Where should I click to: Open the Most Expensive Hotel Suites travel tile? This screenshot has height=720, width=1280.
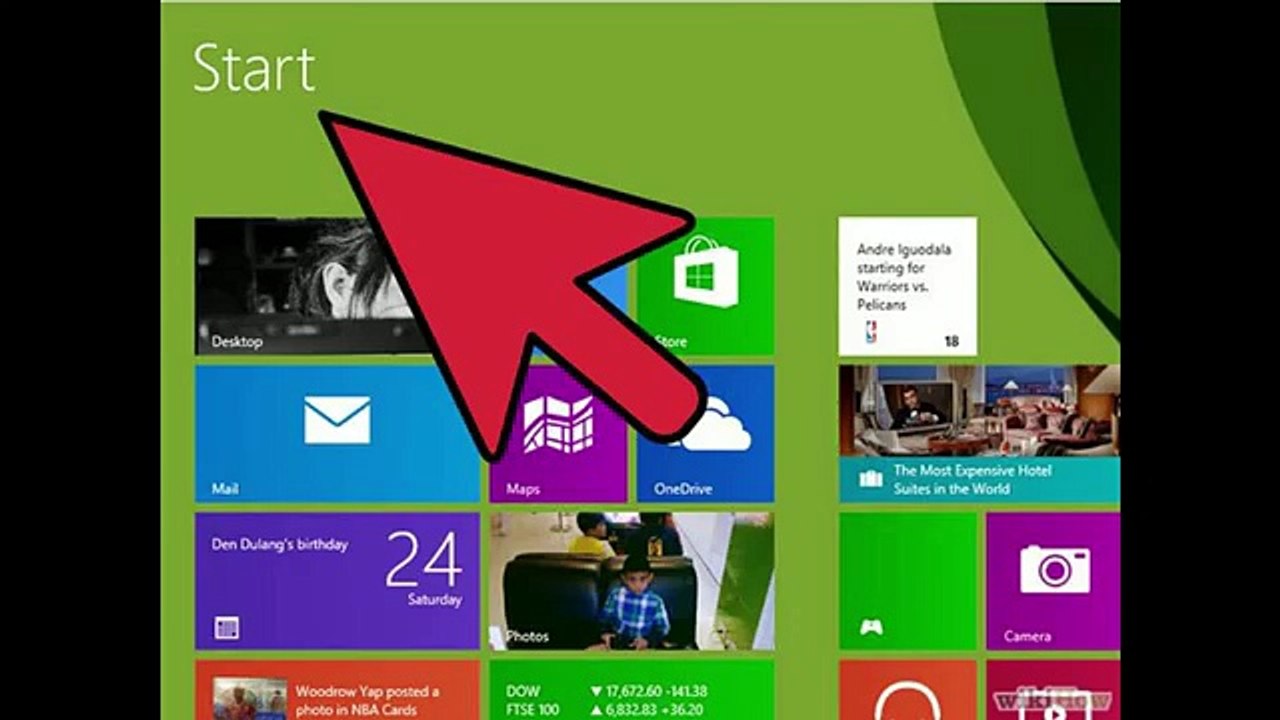point(979,433)
